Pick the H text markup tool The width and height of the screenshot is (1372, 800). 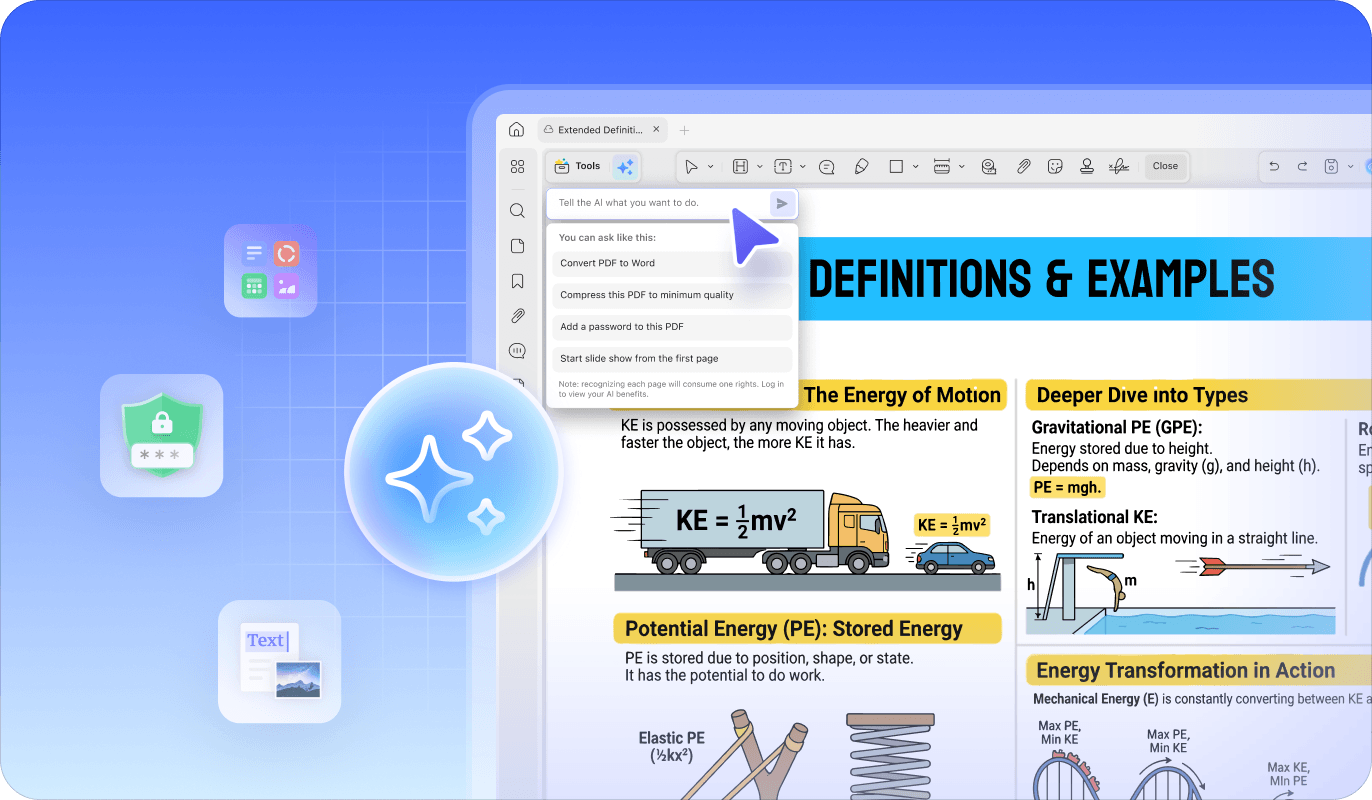point(740,167)
